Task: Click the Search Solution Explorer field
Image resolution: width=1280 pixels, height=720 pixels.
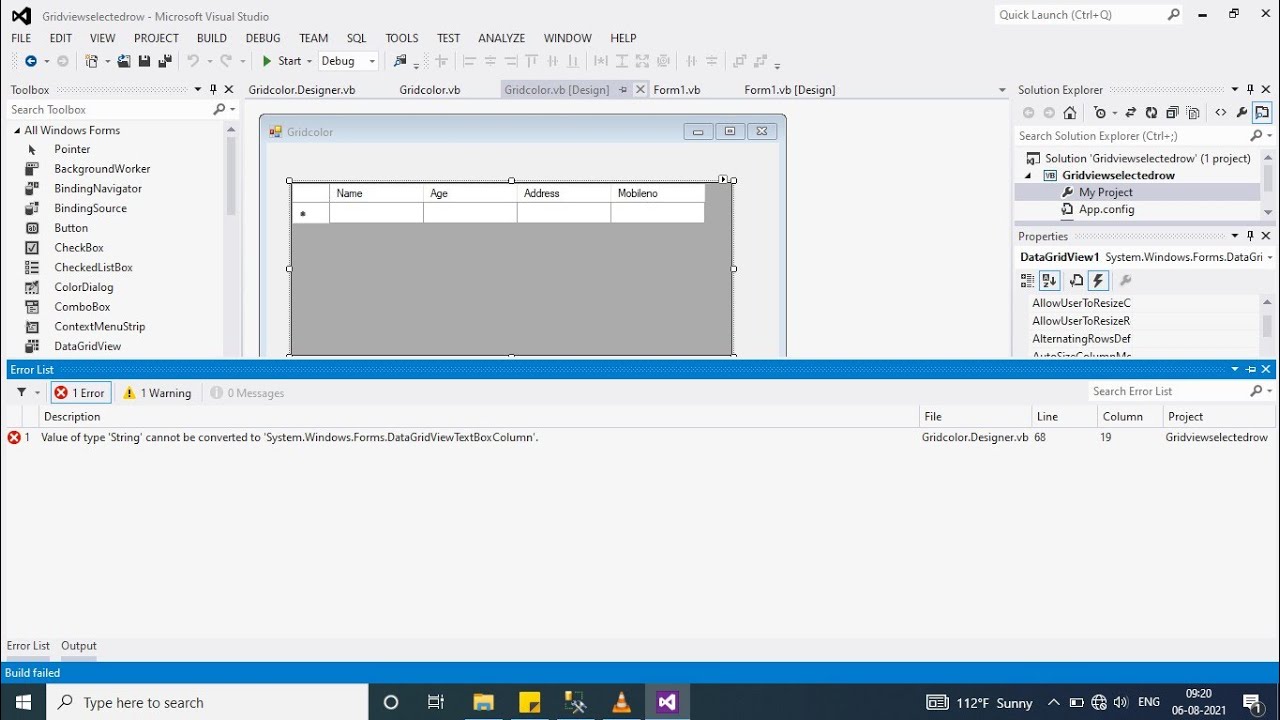Action: tap(1132, 136)
